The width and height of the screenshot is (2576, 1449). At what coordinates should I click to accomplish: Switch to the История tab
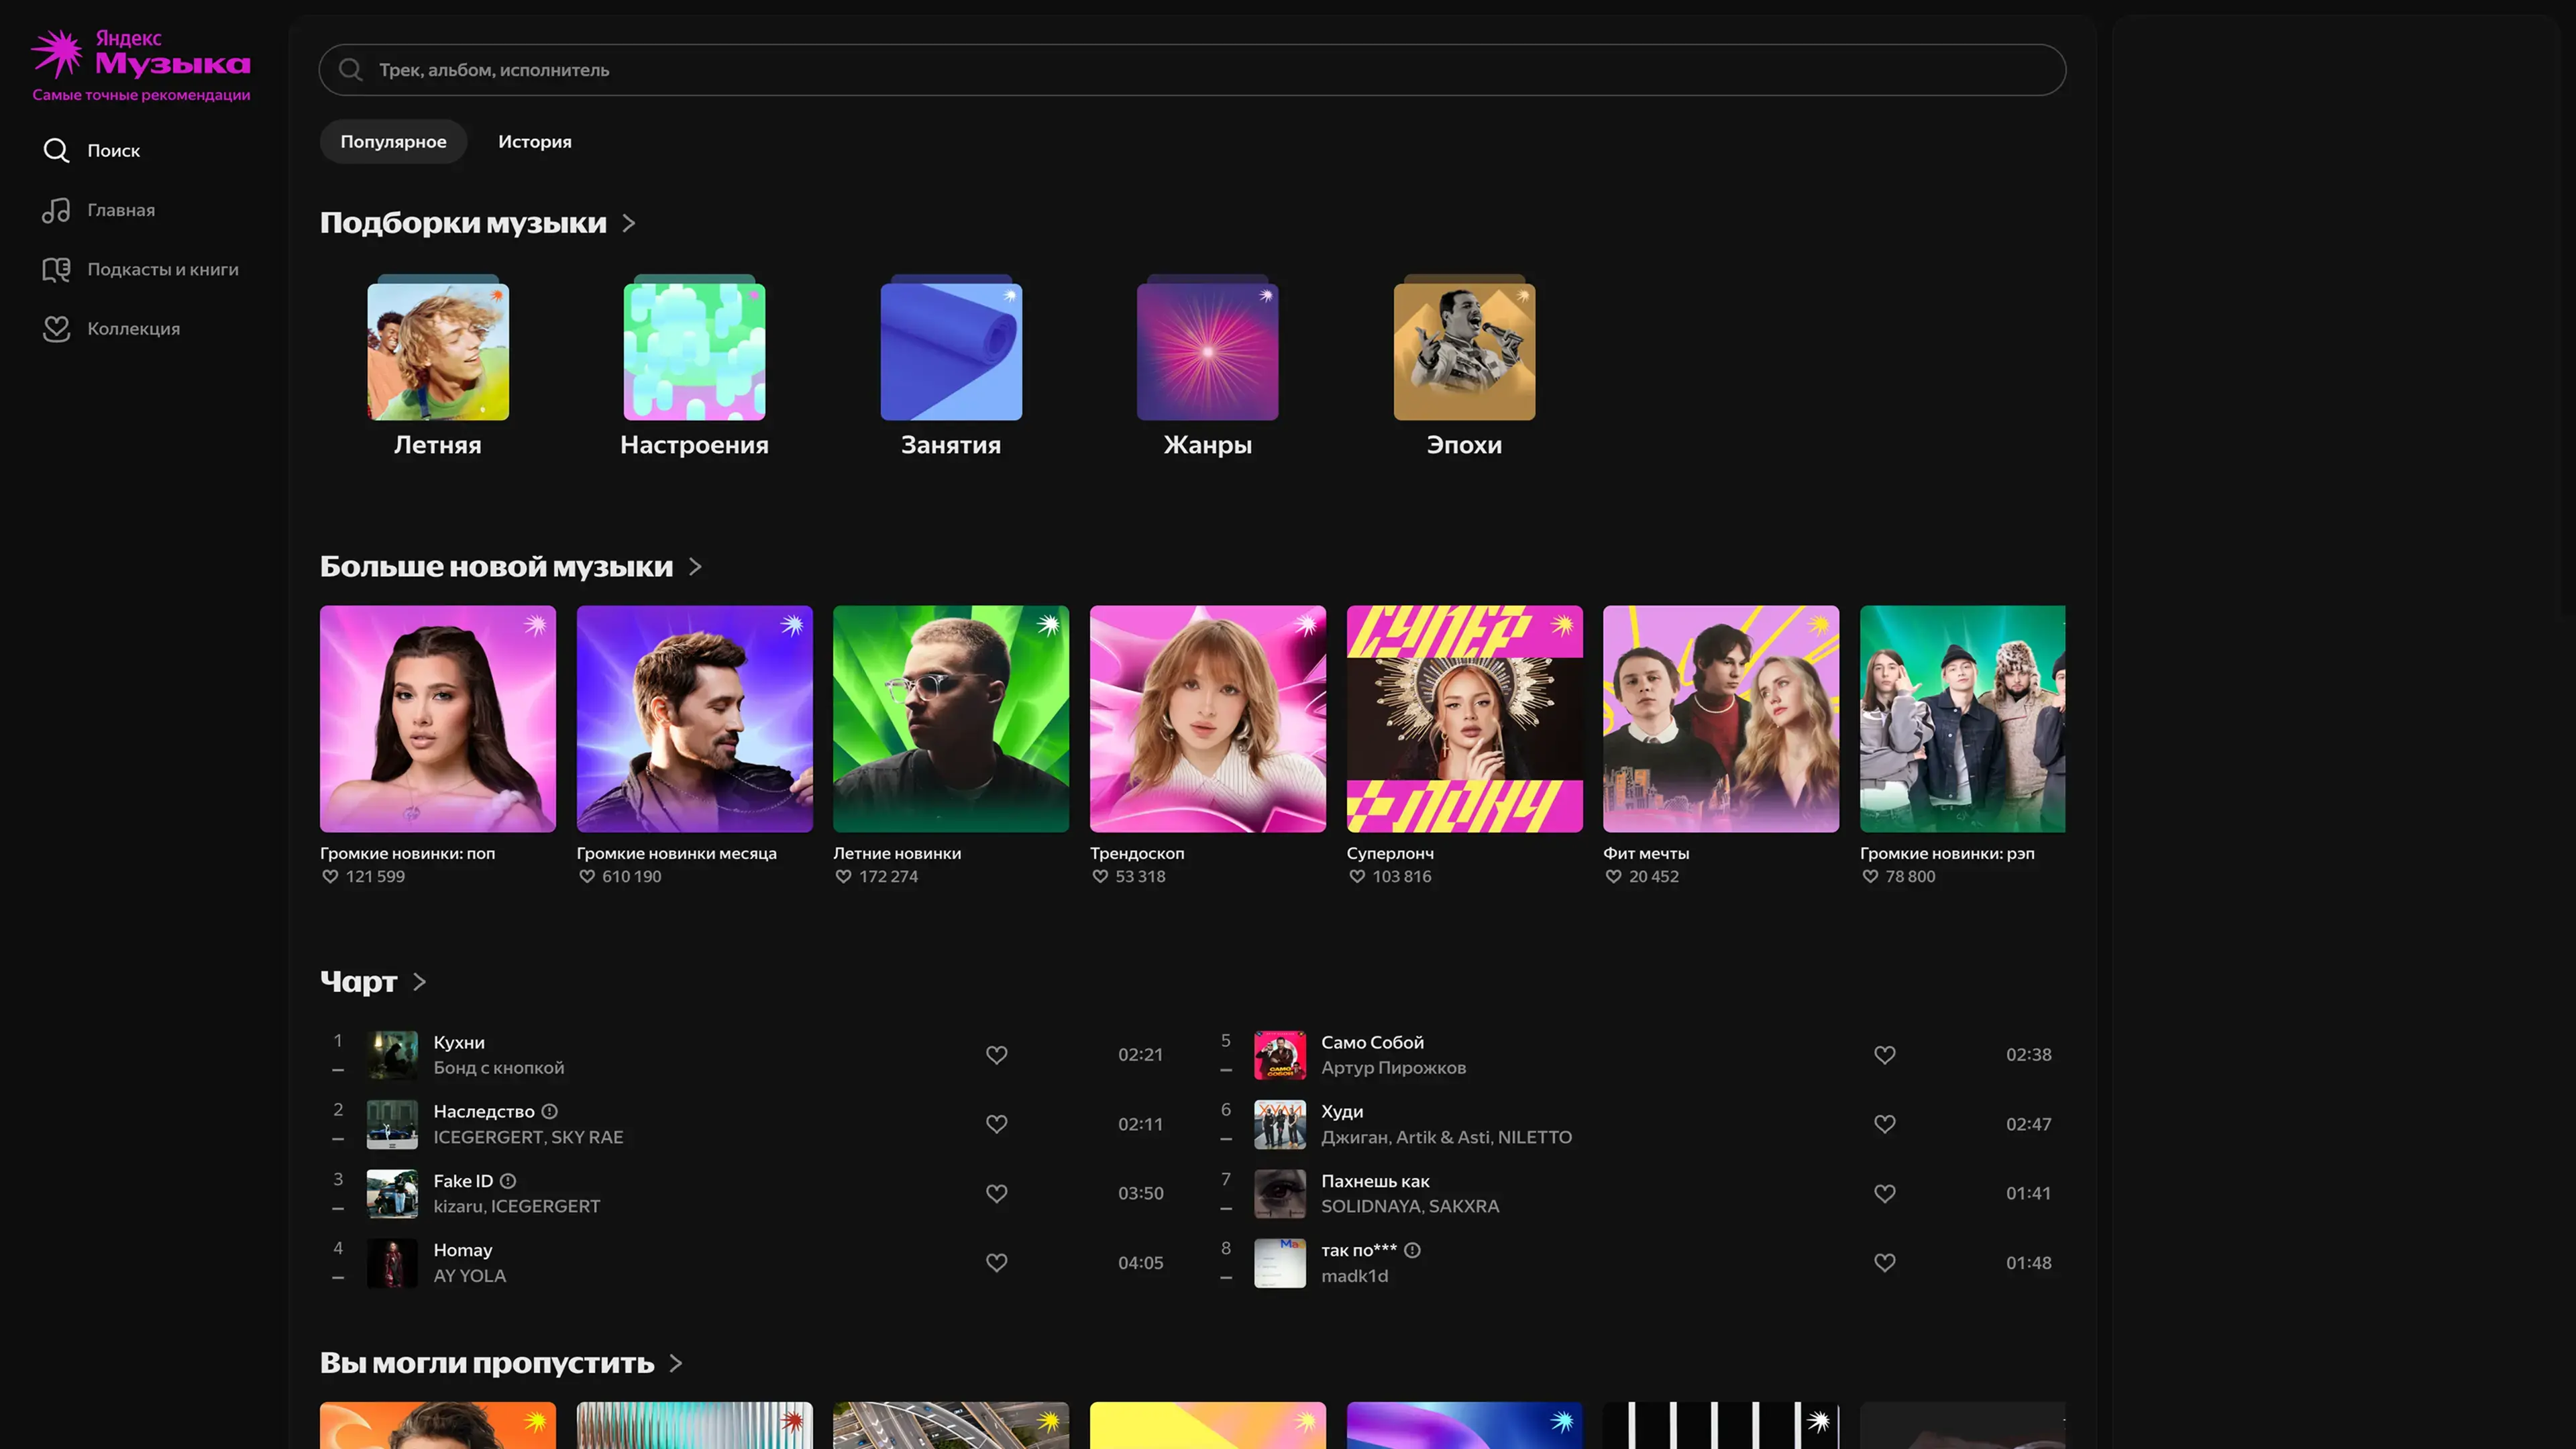pyautogui.click(x=535, y=142)
